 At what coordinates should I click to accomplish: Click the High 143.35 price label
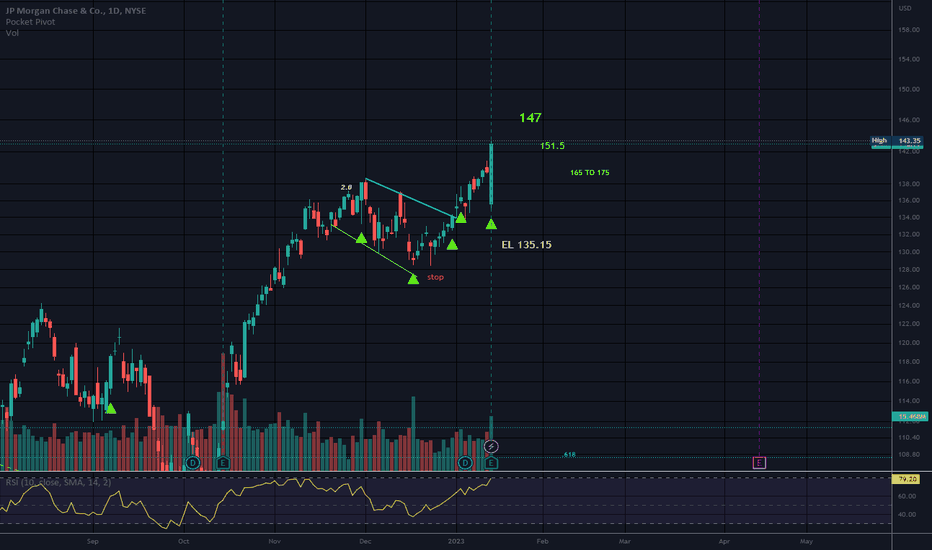897,141
